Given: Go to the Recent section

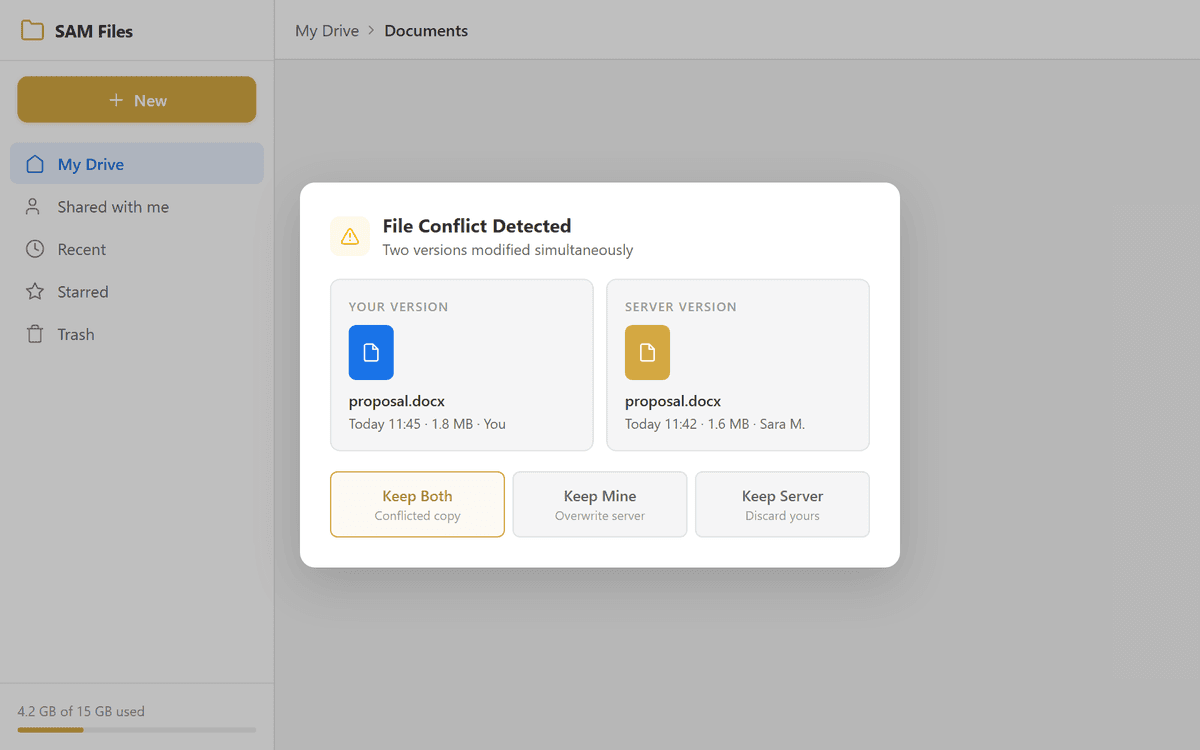Looking at the screenshot, I should (x=82, y=249).
